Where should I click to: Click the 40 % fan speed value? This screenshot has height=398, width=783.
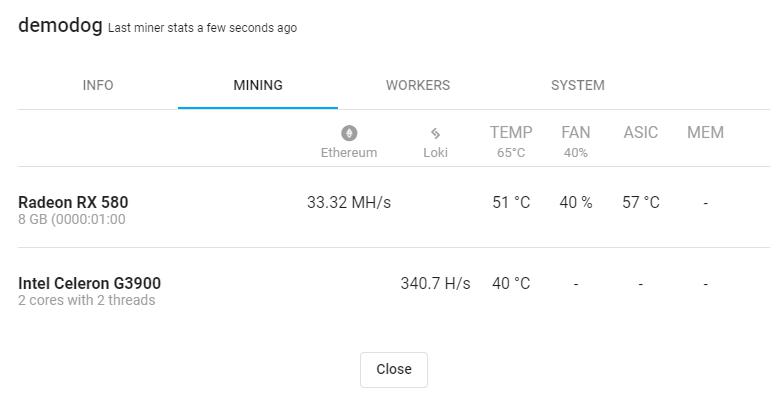576,202
